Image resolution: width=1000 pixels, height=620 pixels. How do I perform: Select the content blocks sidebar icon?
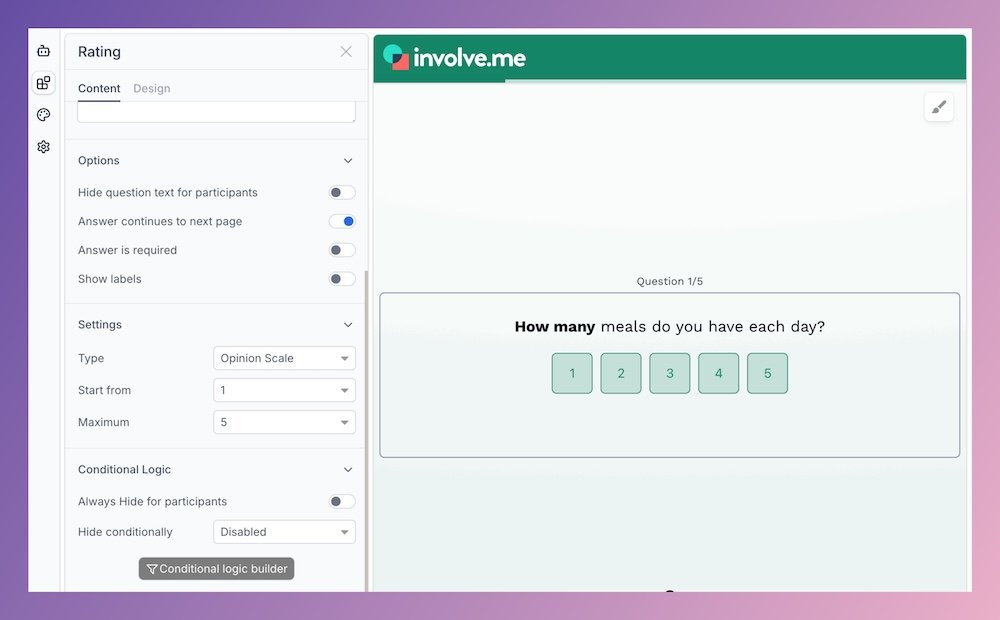(43, 82)
